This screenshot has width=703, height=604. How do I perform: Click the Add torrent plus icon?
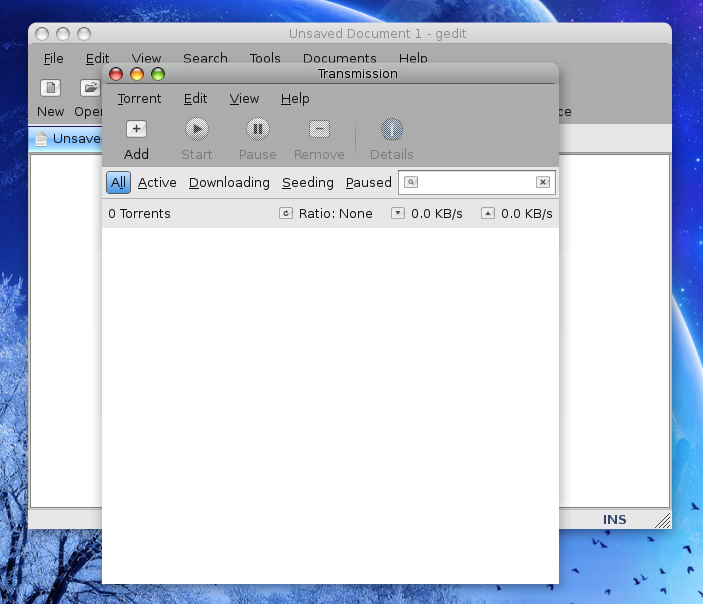pos(136,129)
